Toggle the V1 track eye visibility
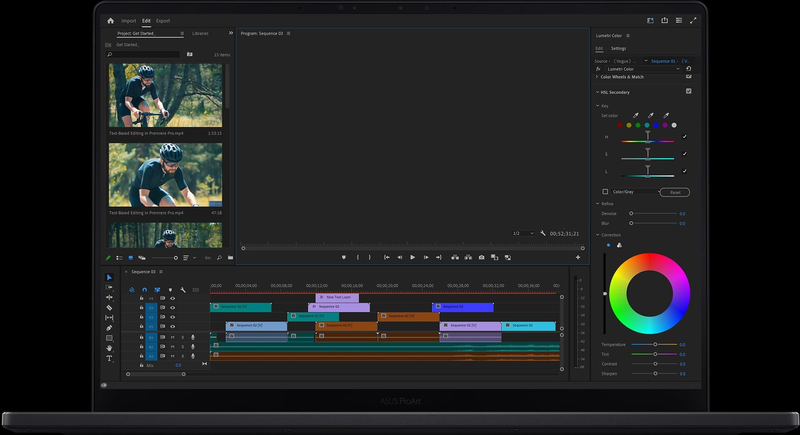This screenshot has height=435, width=800. click(x=172, y=325)
